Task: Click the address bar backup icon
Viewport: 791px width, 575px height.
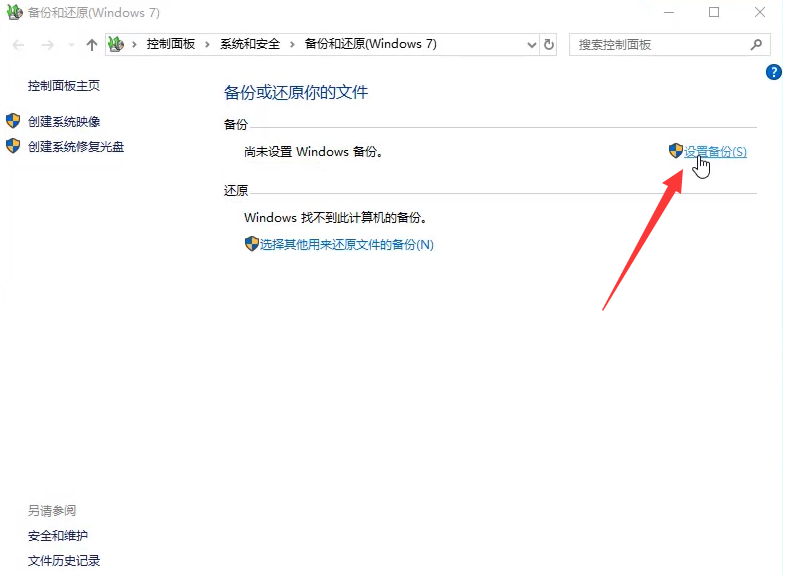Action: 117,44
